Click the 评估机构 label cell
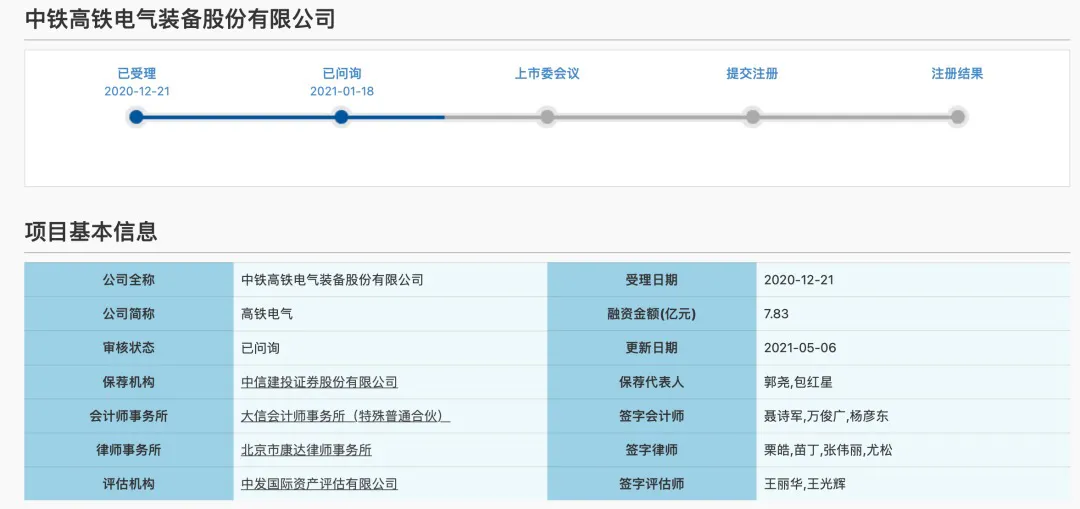 click(129, 484)
